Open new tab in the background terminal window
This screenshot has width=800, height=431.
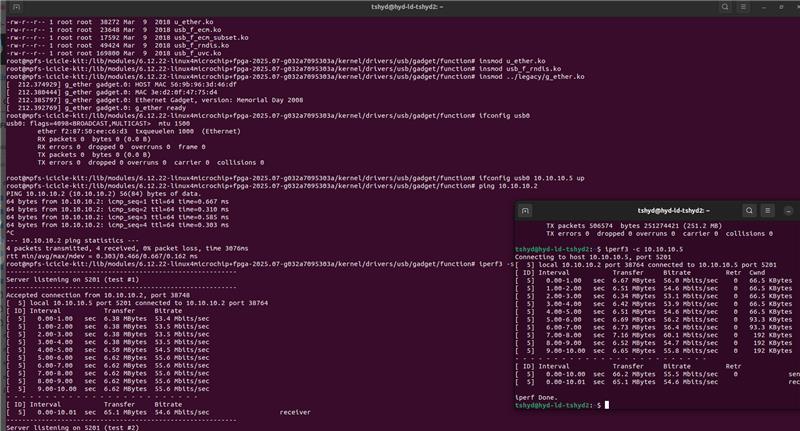(x=16, y=7)
